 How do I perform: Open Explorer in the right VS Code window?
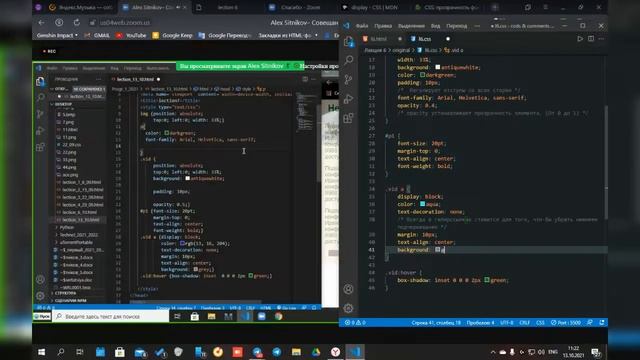click(349, 41)
